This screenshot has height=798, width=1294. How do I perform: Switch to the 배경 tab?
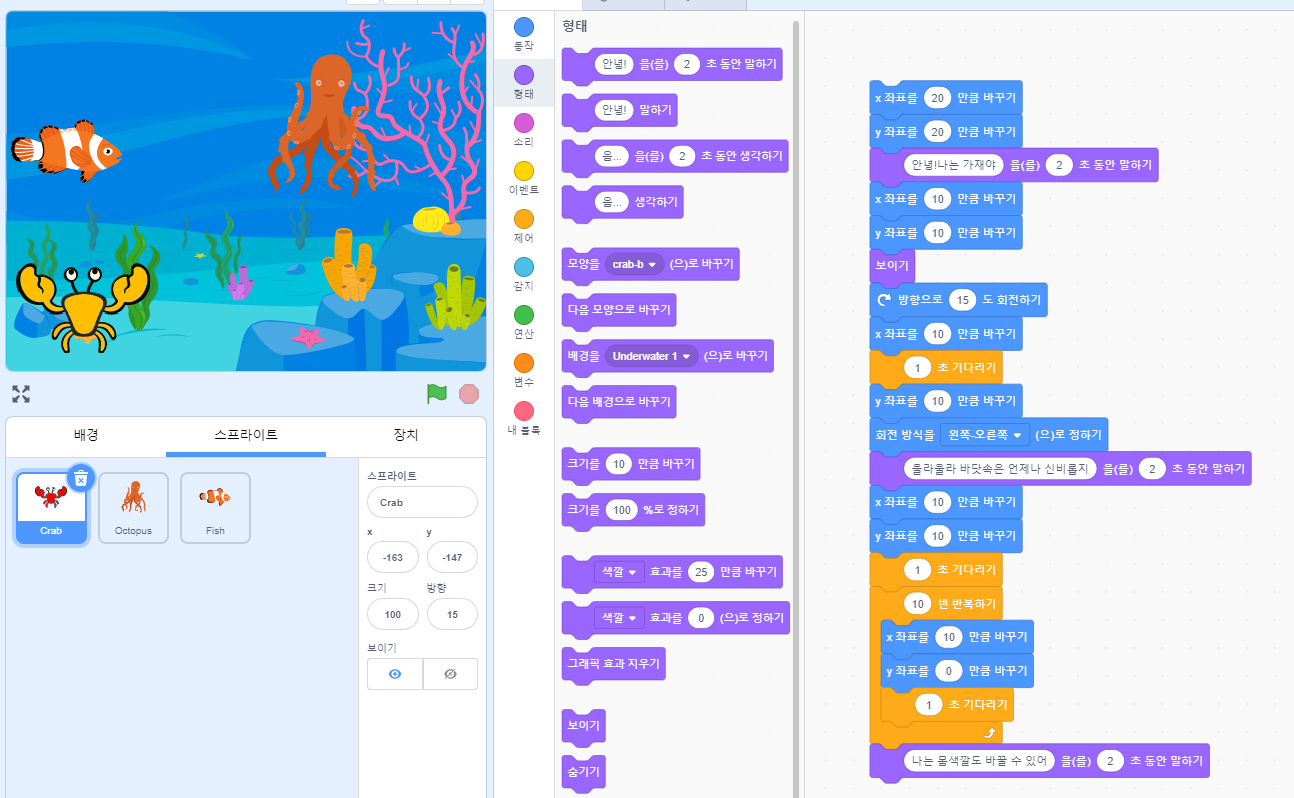tap(86, 435)
